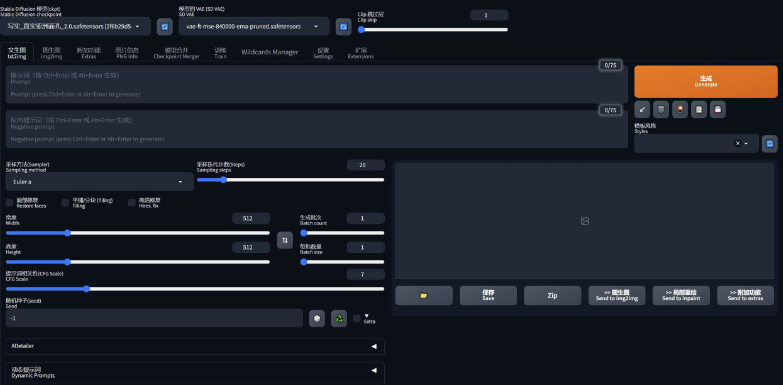Click the arrow icon to read last generation parameters
Viewport: 783px width, 385px height.
pyautogui.click(x=642, y=109)
